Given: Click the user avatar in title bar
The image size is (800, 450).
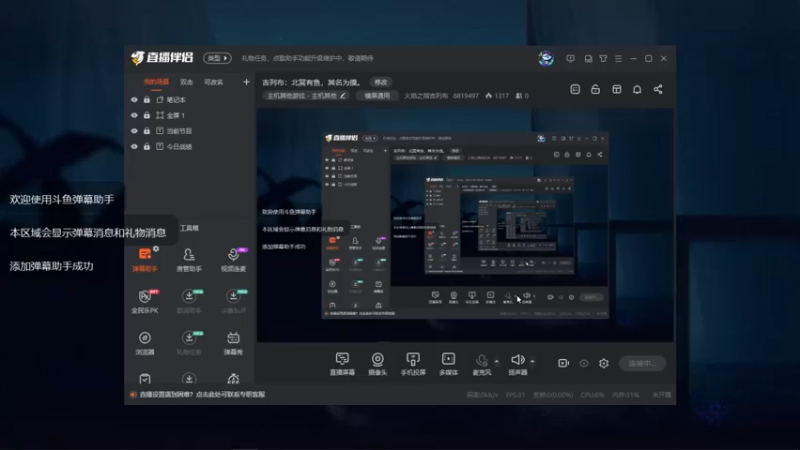Looking at the screenshot, I should 546,58.
